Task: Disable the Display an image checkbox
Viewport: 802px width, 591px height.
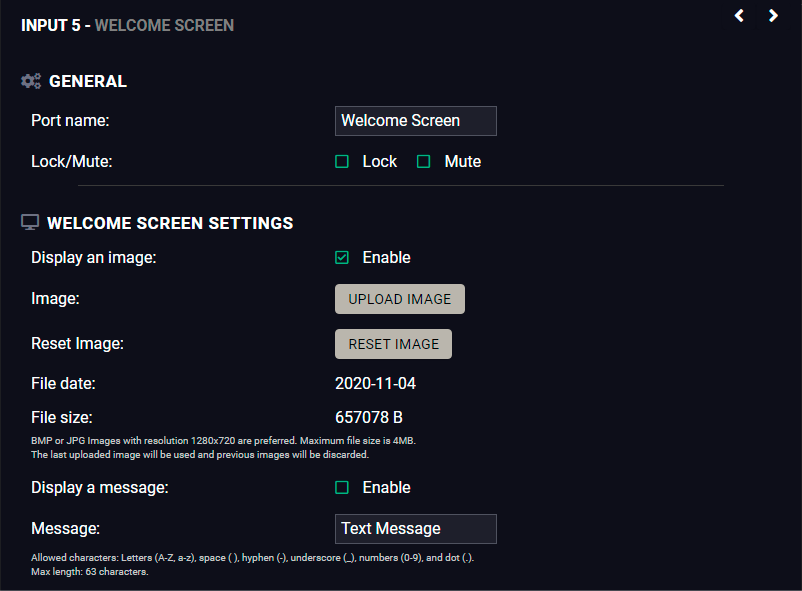Action: click(x=342, y=257)
